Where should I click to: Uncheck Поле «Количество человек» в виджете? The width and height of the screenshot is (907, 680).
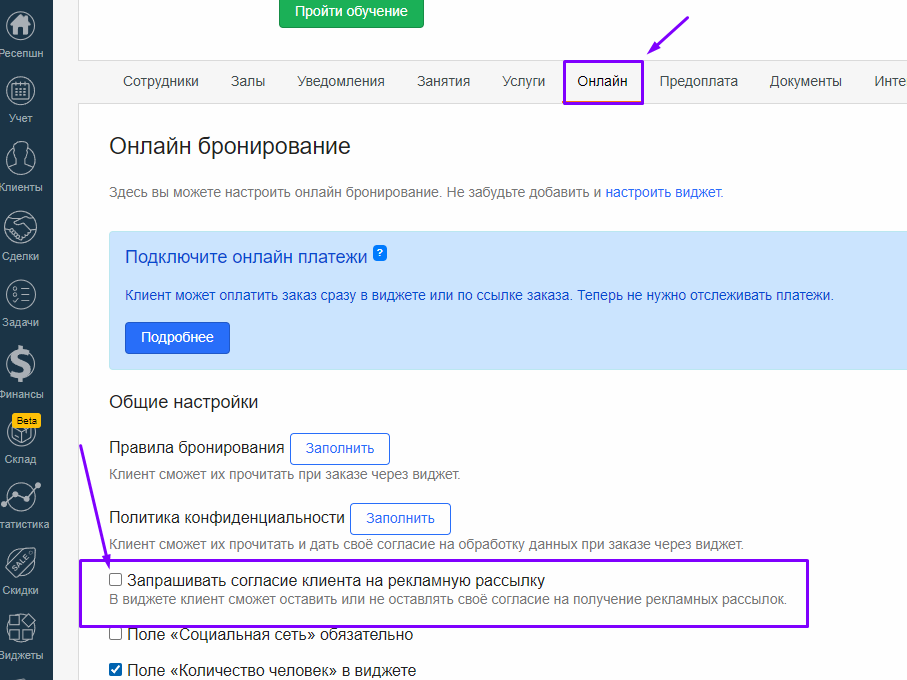(x=116, y=670)
